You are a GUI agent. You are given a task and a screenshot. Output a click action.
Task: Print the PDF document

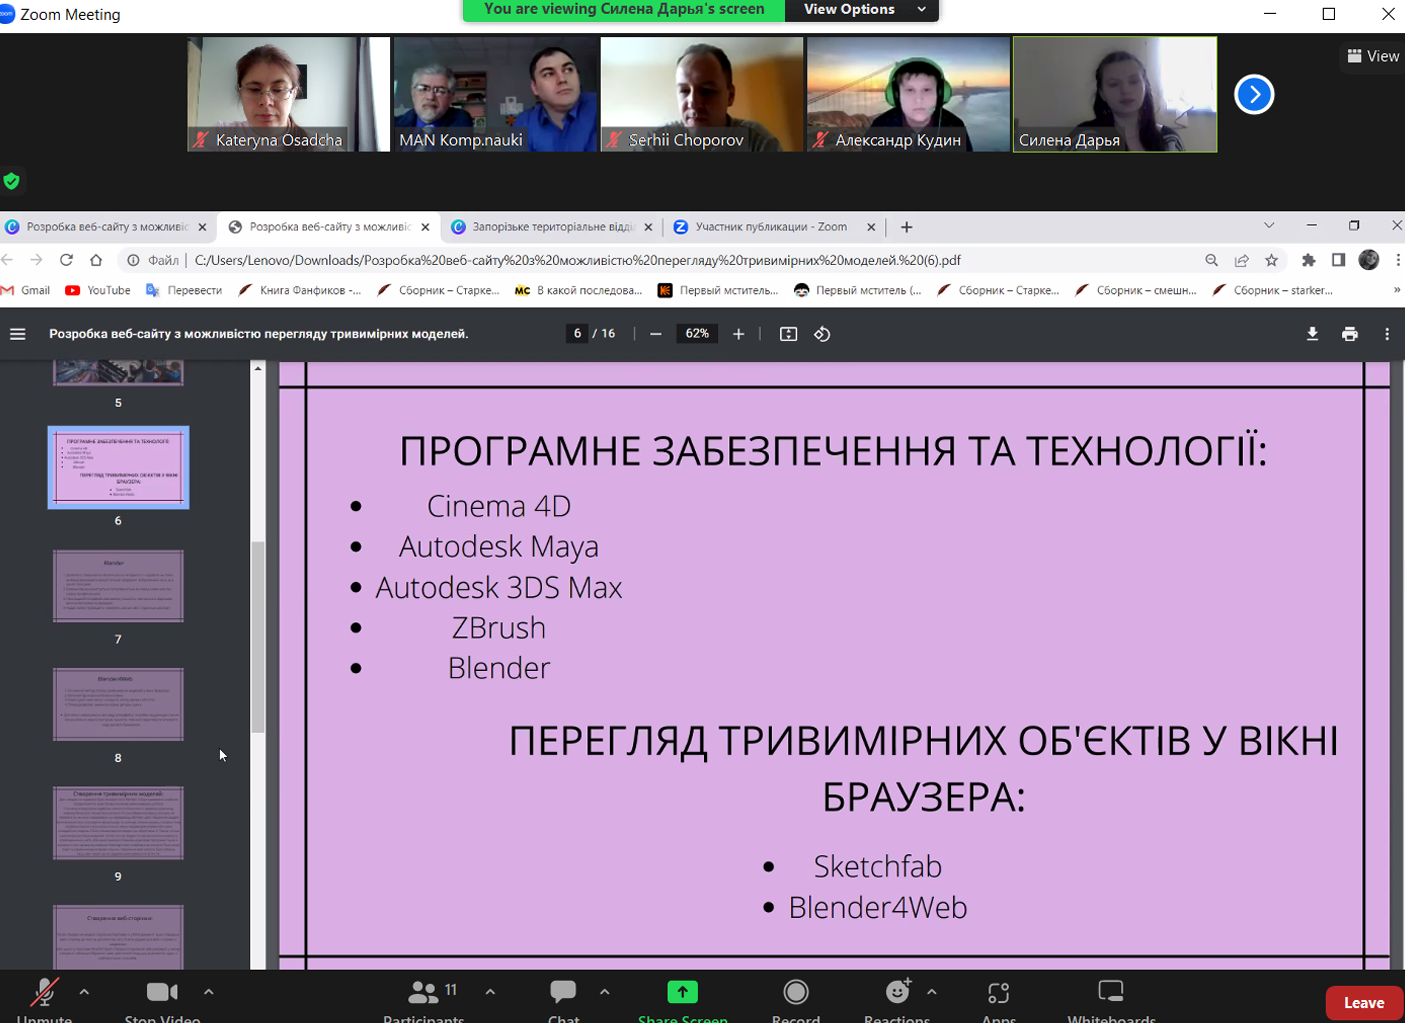(x=1350, y=334)
